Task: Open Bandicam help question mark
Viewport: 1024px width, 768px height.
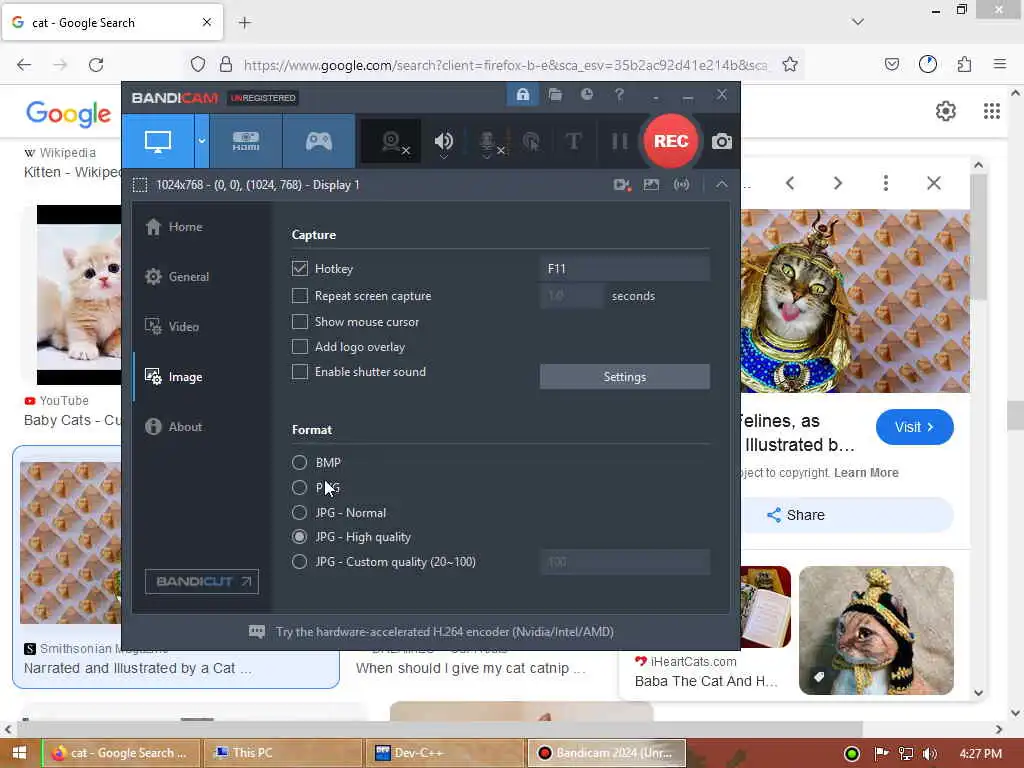Action: point(619,95)
